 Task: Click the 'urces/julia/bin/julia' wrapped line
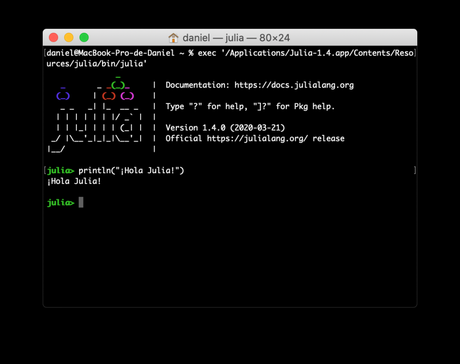[97, 64]
